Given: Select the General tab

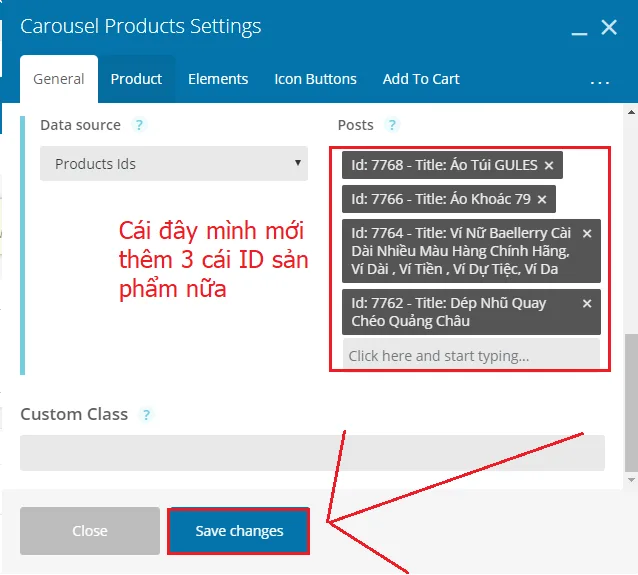Looking at the screenshot, I should pyautogui.click(x=59, y=79).
